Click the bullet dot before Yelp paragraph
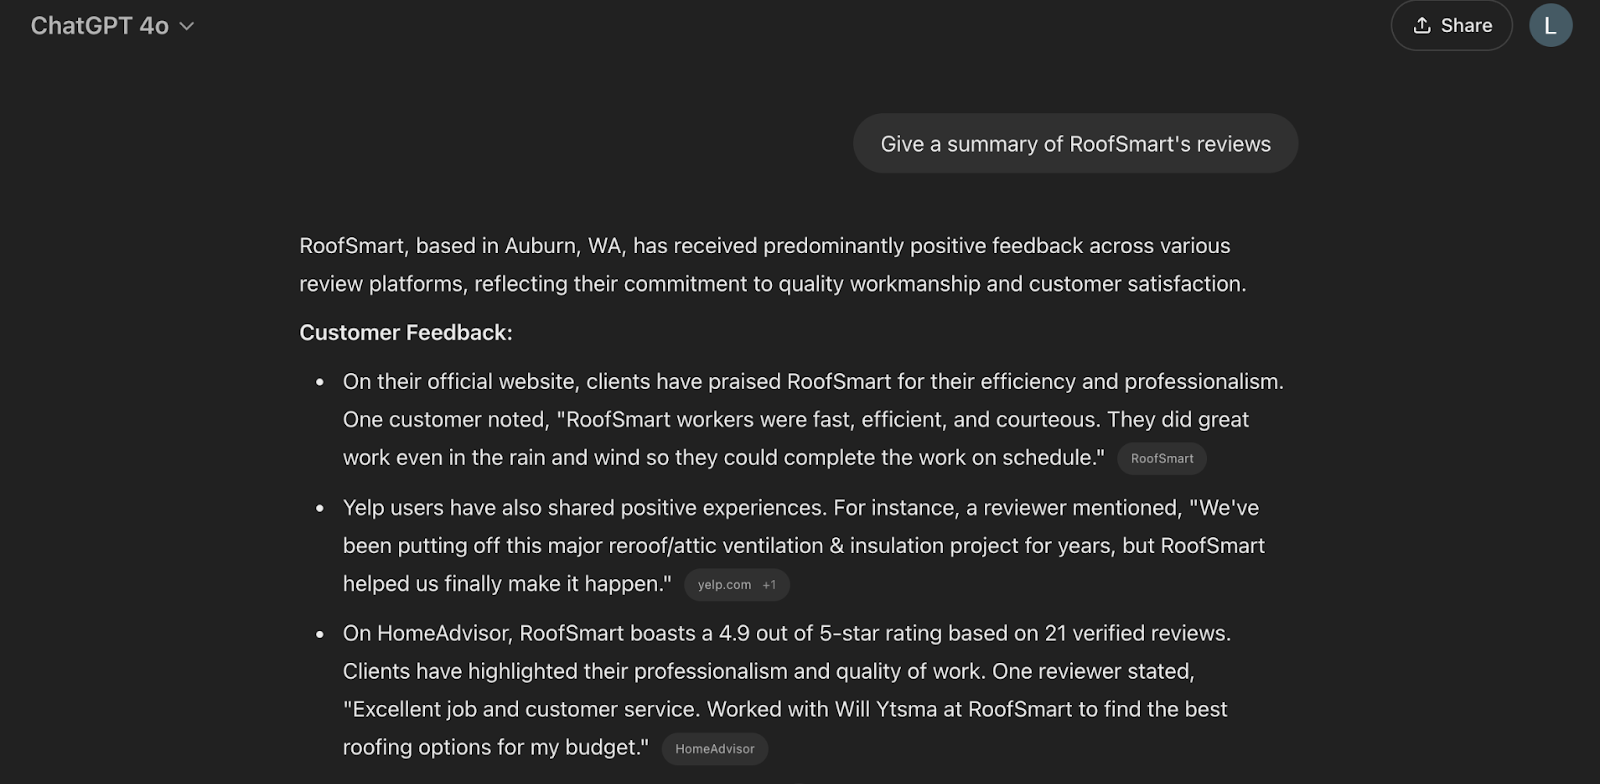The width and height of the screenshot is (1600, 784). pyautogui.click(x=320, y=509)
